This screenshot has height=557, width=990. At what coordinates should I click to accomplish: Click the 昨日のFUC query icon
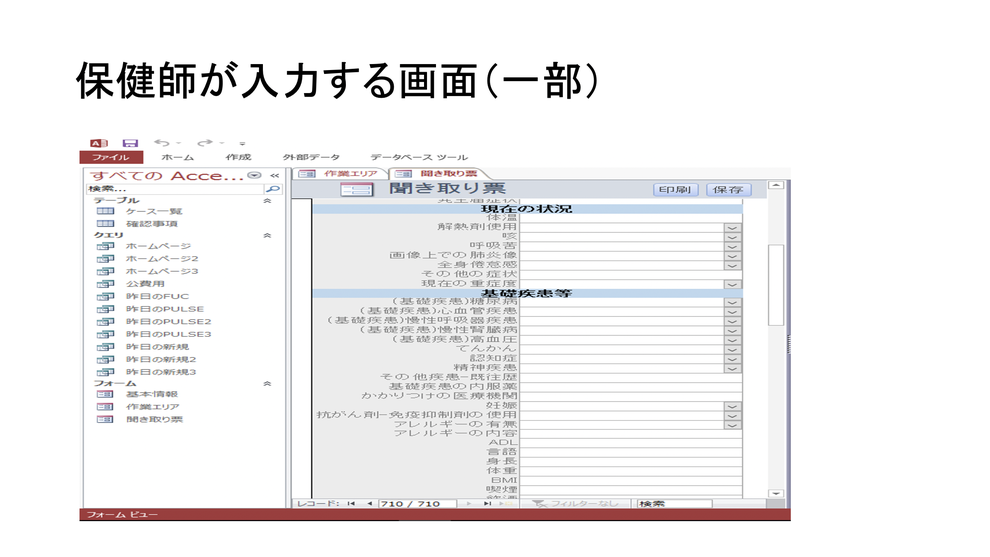point(105,297)
